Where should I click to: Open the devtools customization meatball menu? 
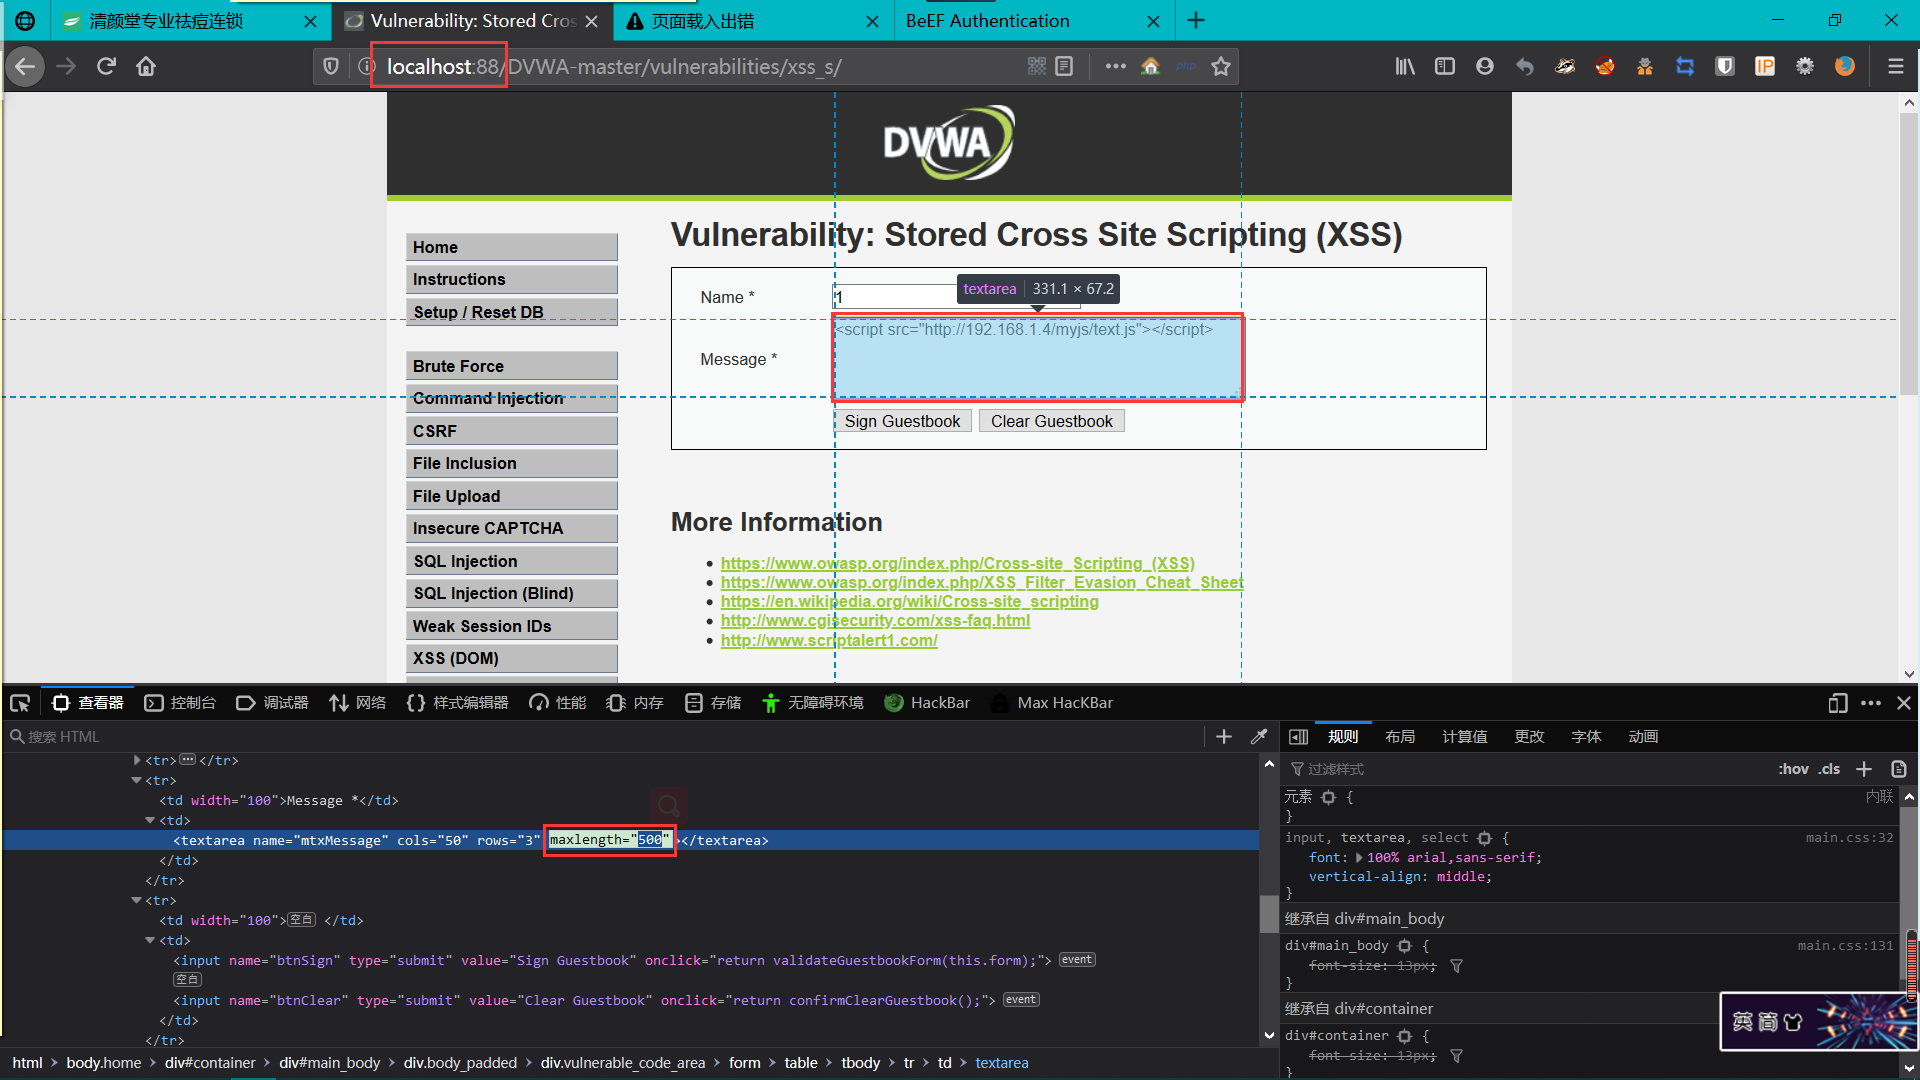1871,703
